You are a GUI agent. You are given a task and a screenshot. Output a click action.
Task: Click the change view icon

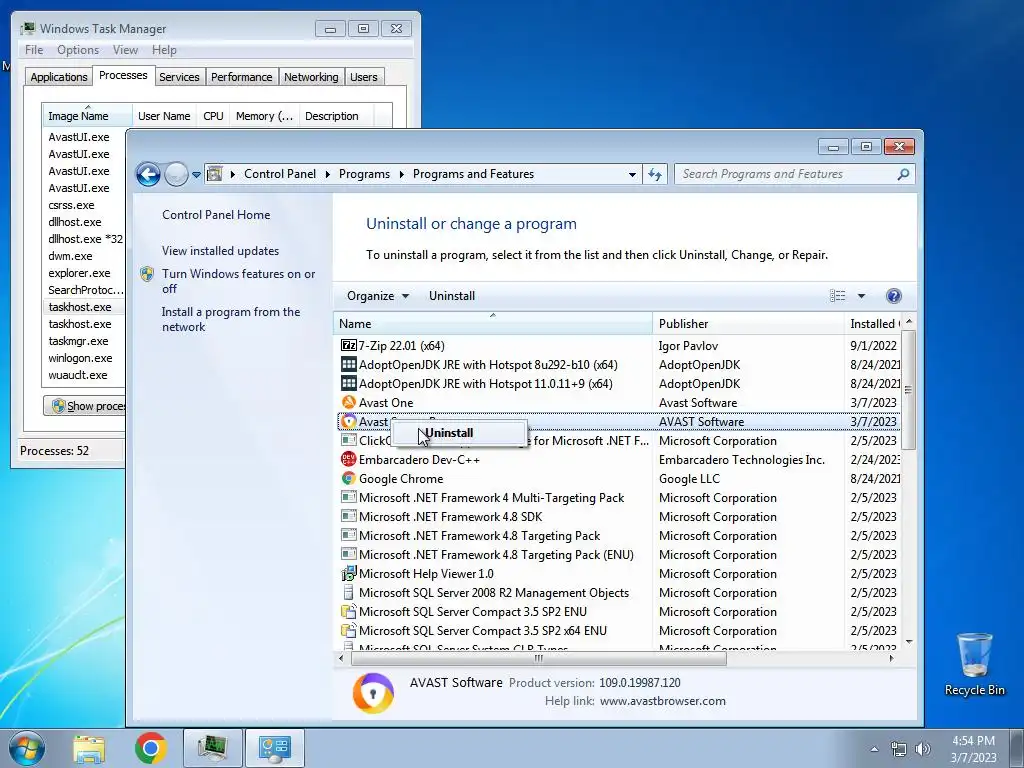(x=837, y=296)
